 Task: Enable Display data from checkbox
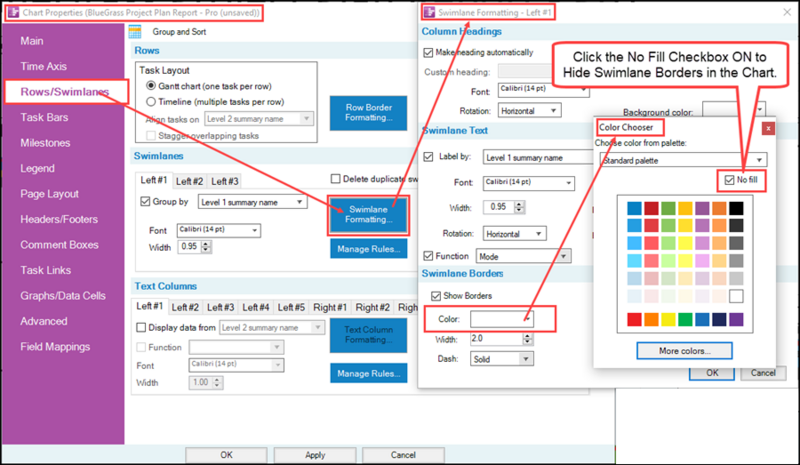tap(141, 328)
